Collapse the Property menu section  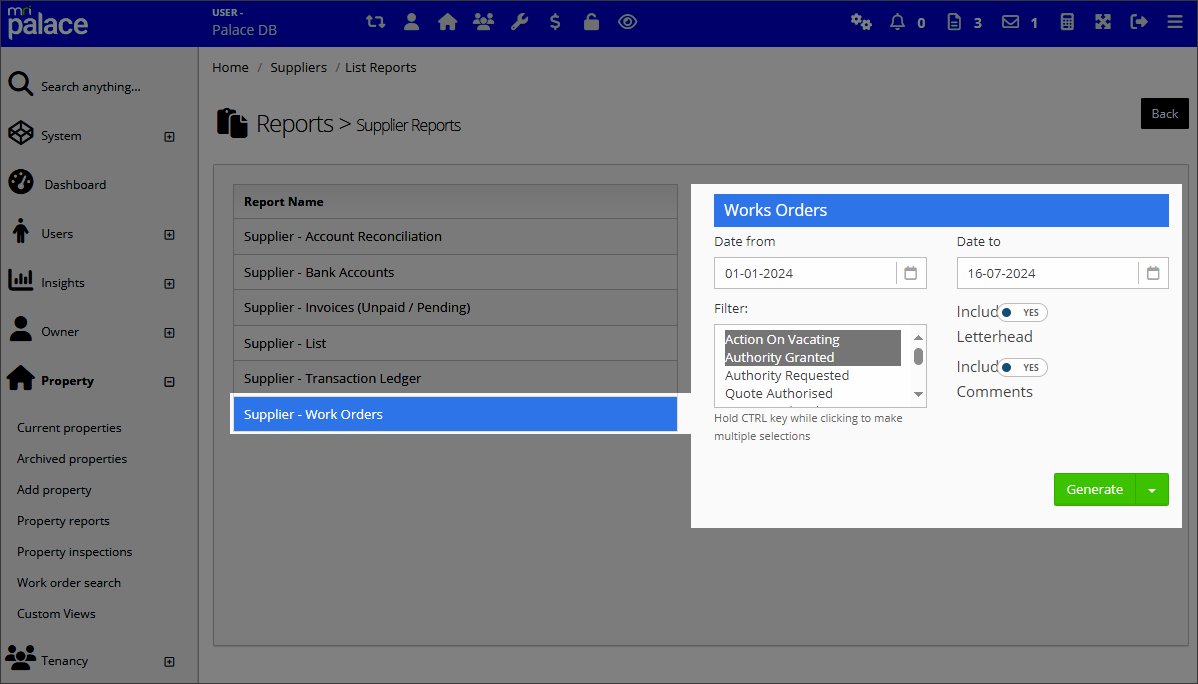pos(170,381)
